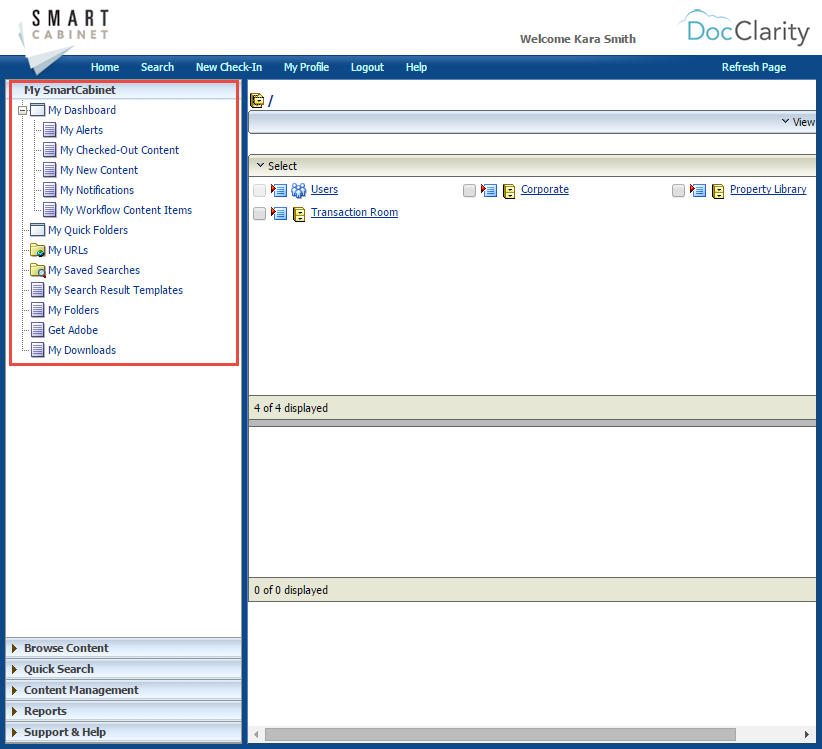The image size is (822, 749).
Task: Click the blue navigate arrow beside Users
Action: coord(278,189)
